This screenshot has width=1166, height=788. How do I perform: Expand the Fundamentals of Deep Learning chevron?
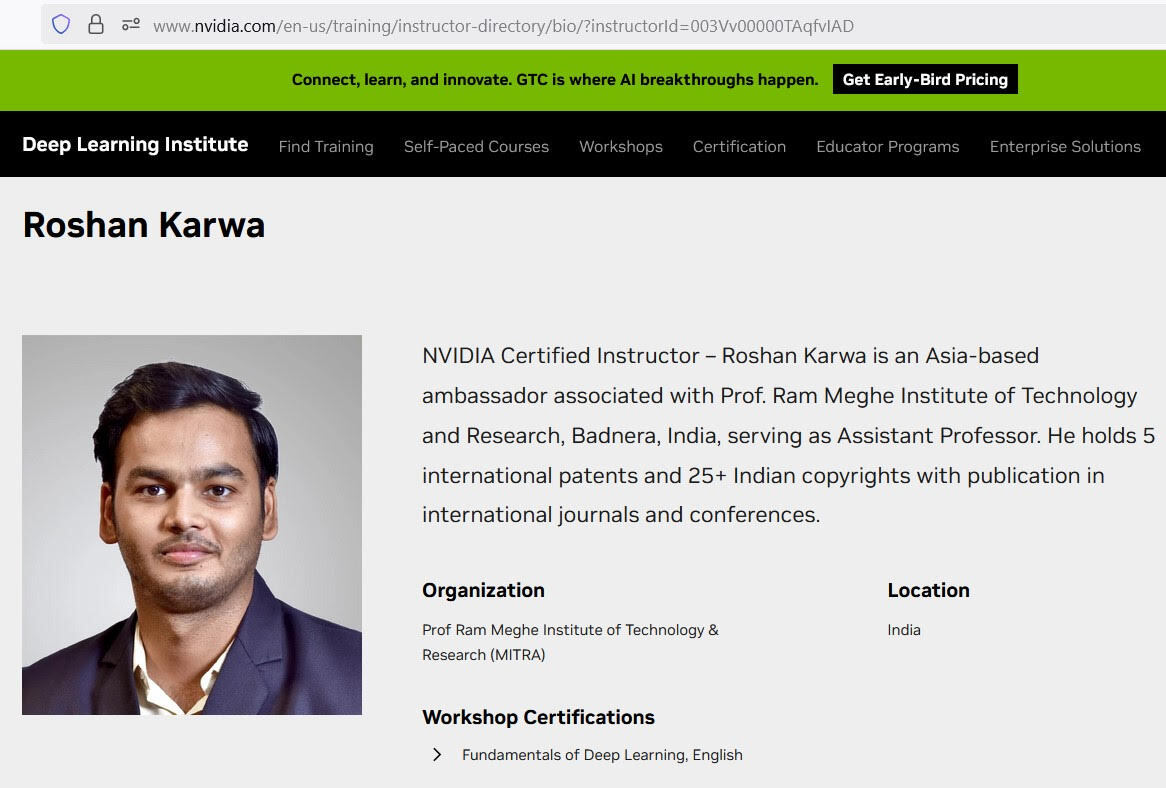pyautogui.click(x=437, y=755)
